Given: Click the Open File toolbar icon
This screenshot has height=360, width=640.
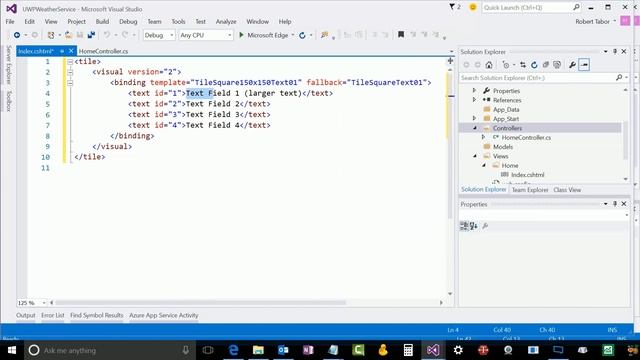Looking at the screenshot, I should point(69,35).
